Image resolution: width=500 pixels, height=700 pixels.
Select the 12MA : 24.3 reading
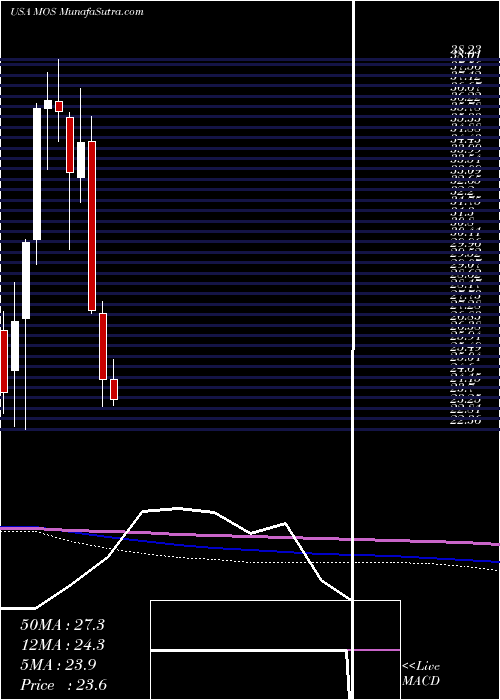[x=62, y=645]
